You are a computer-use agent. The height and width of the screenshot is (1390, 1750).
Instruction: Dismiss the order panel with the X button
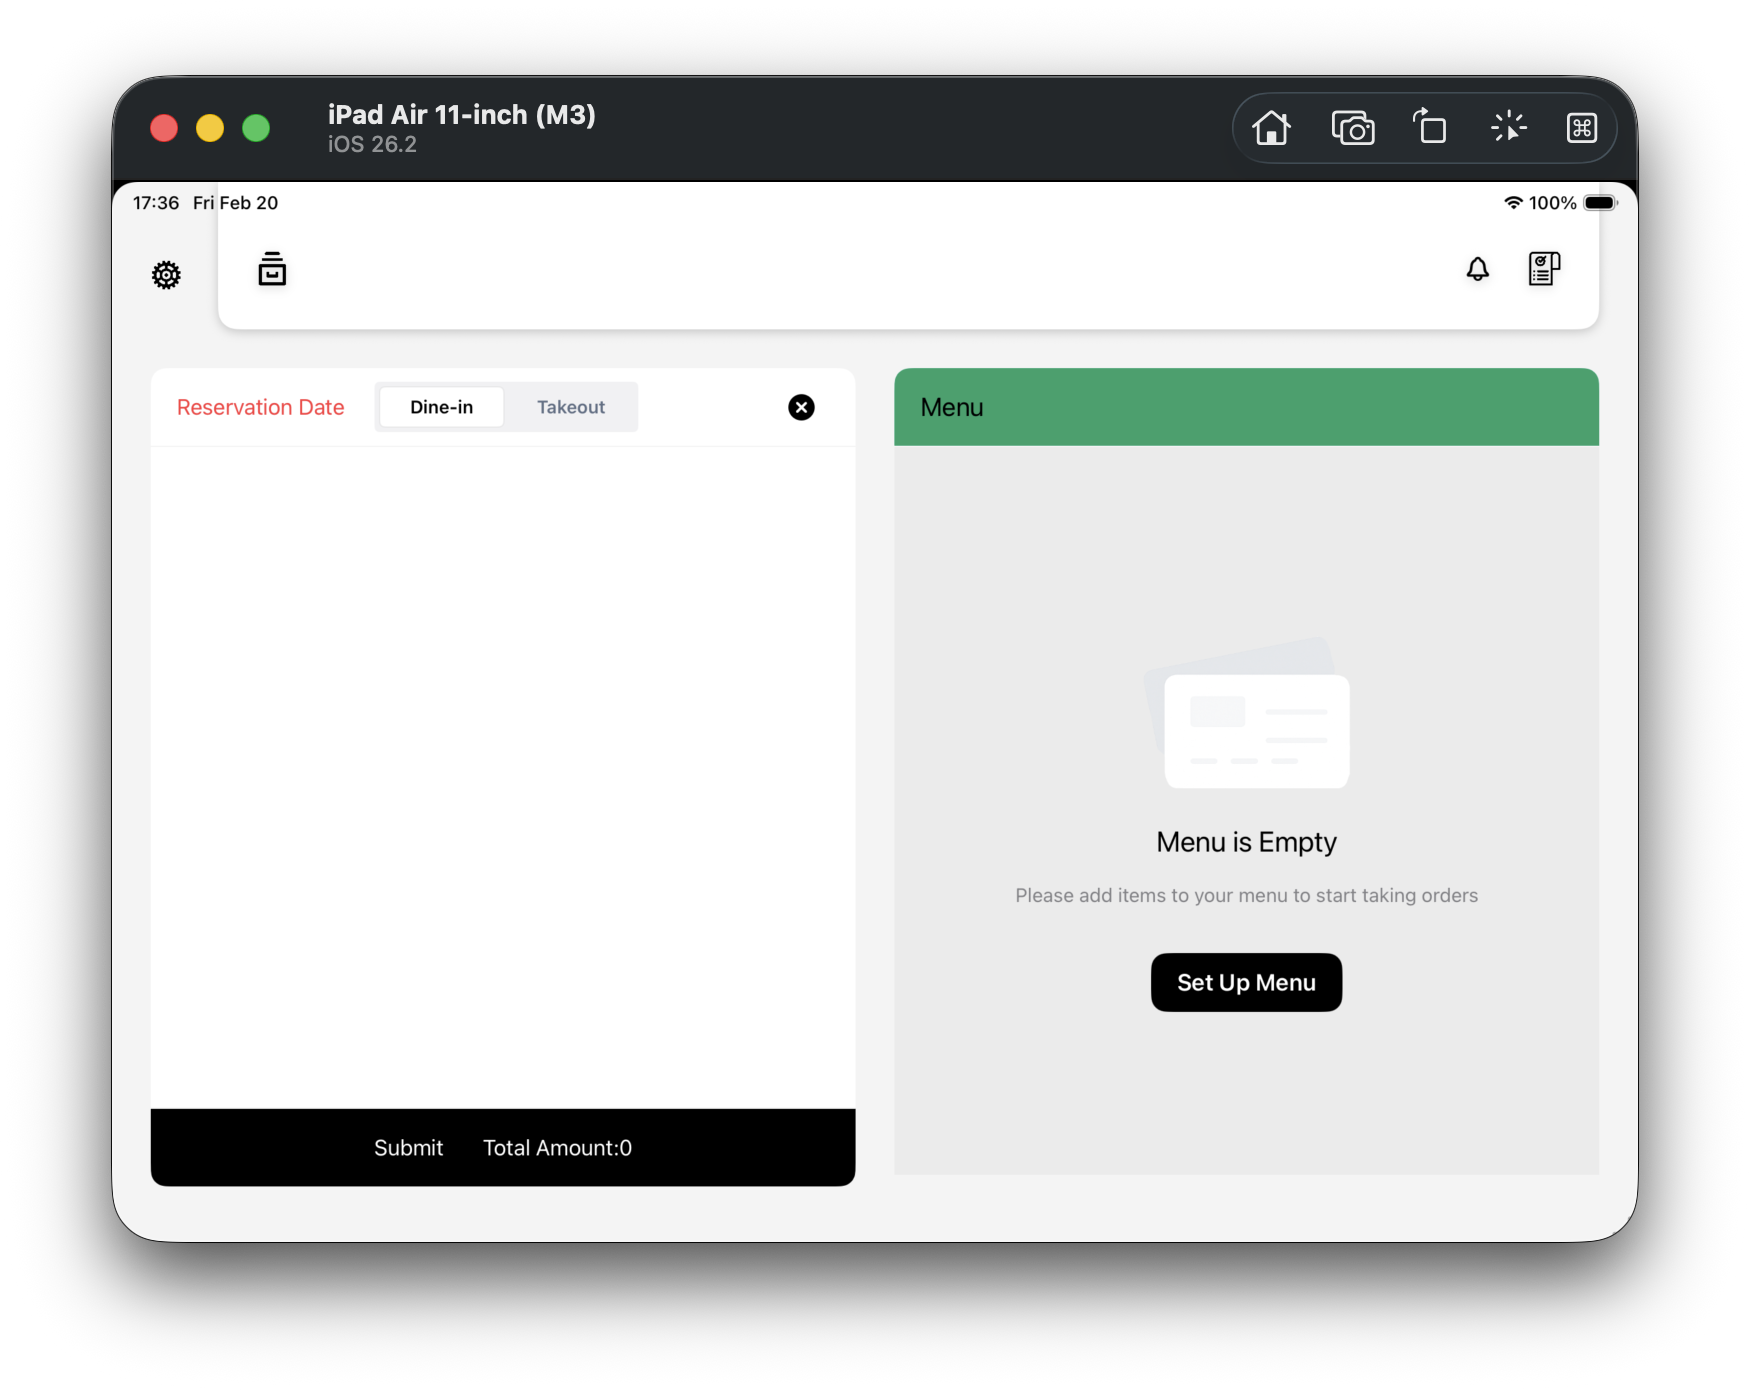[x=801, y=407]
